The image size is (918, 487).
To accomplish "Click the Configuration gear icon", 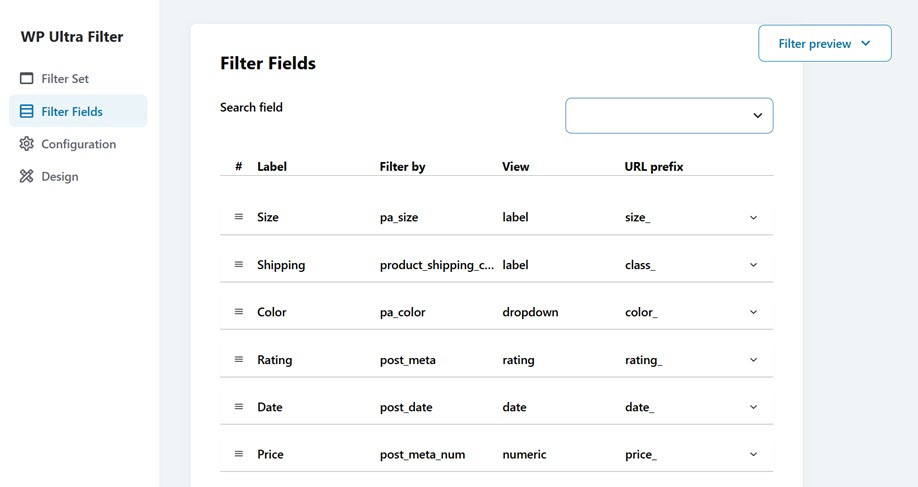I will [x=27, y=144].
